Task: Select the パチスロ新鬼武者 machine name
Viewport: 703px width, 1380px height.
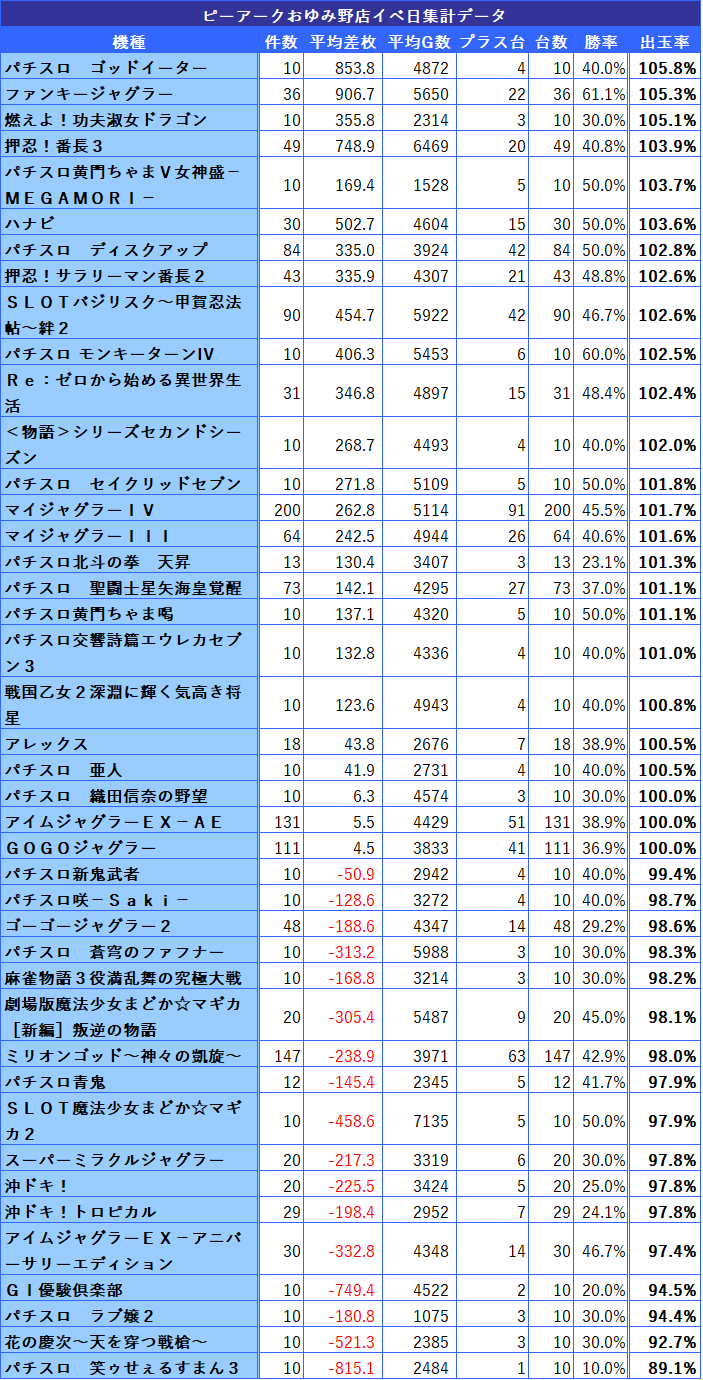Action: coord(72,874)
